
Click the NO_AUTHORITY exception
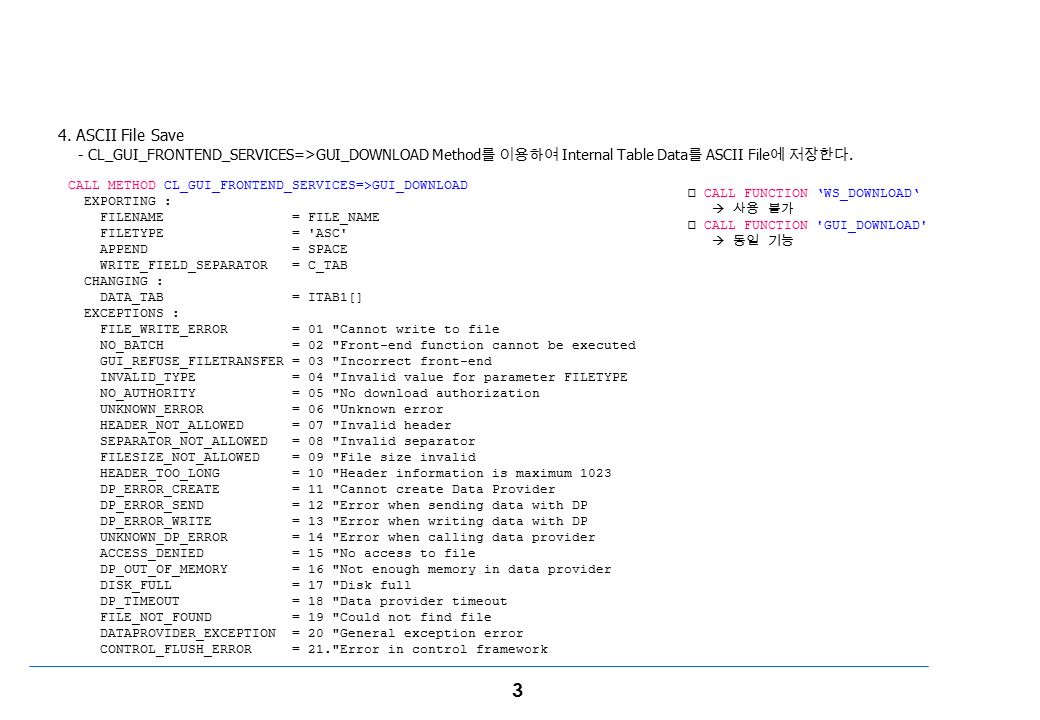(x=147, y=393)
